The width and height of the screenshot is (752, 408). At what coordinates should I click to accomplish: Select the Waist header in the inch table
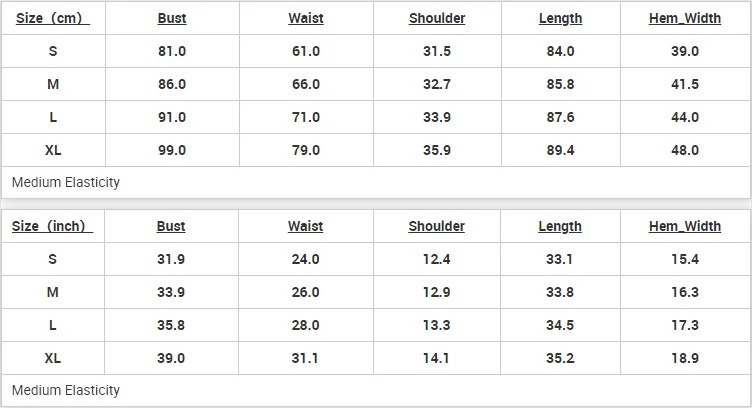[x=305, y=226]
